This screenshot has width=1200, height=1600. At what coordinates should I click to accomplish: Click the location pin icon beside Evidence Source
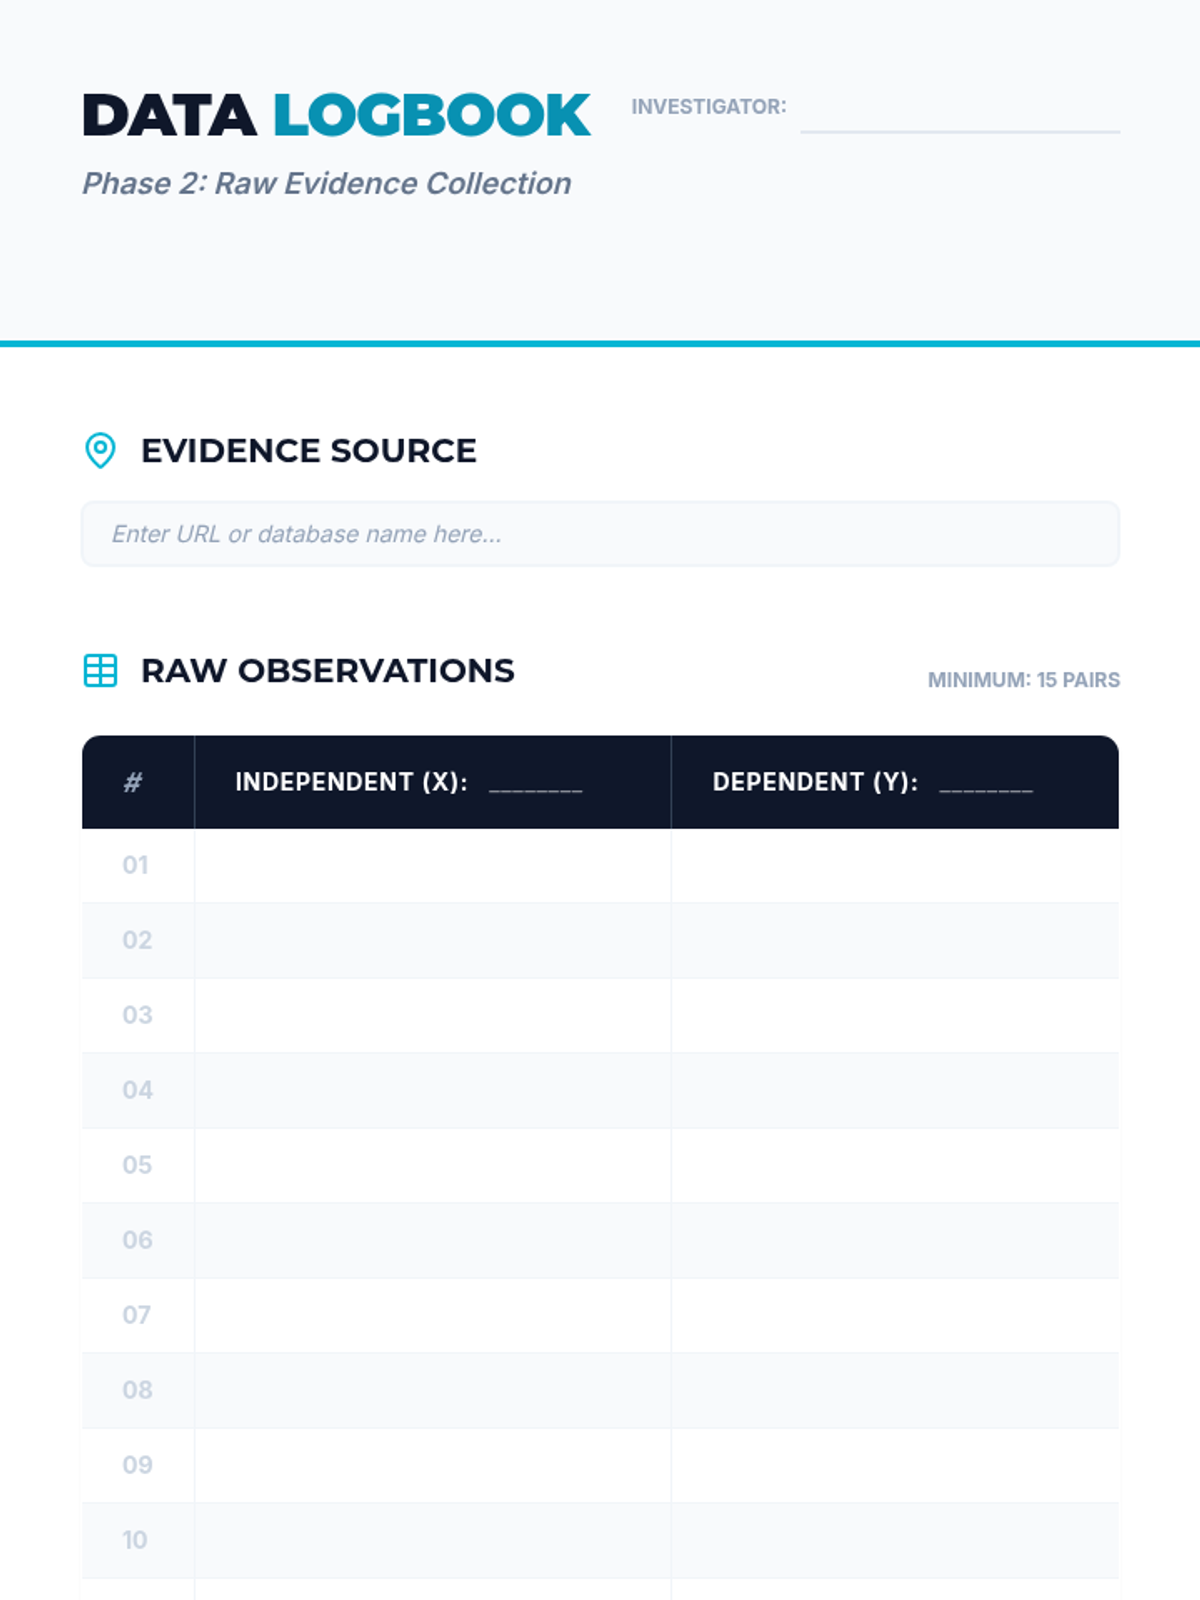pos(100,450)
